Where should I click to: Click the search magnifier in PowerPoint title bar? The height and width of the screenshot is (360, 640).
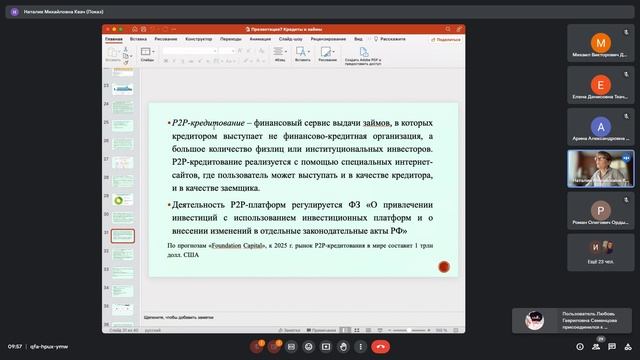pyautogui.click(x=448, y=29)
